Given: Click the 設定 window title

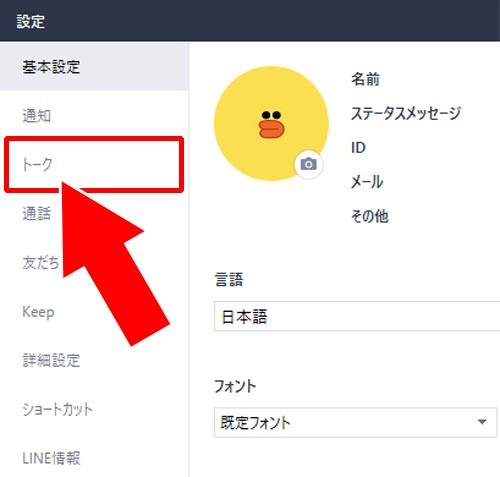Looking at the screenshot, I should click(x=31, y=21).
